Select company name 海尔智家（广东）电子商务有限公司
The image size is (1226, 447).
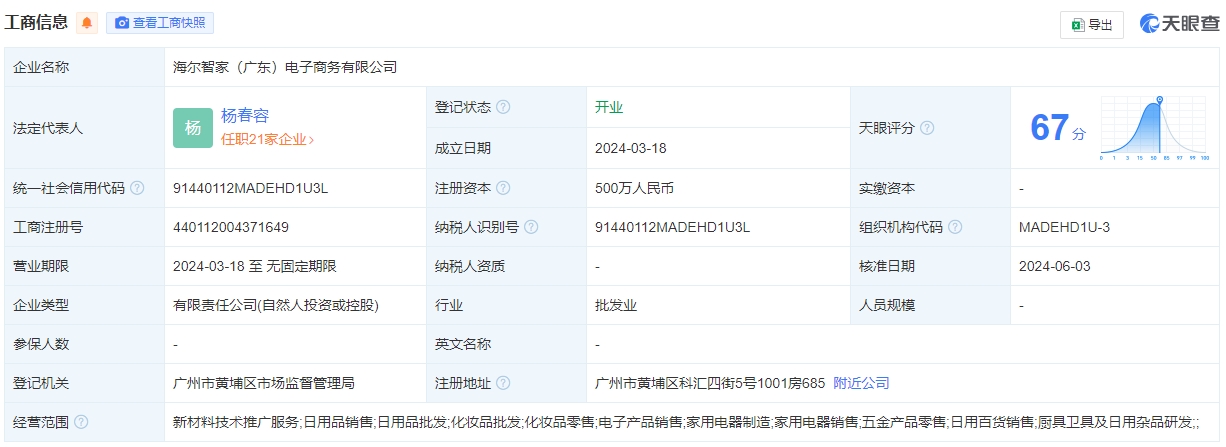tap(285, 67)
